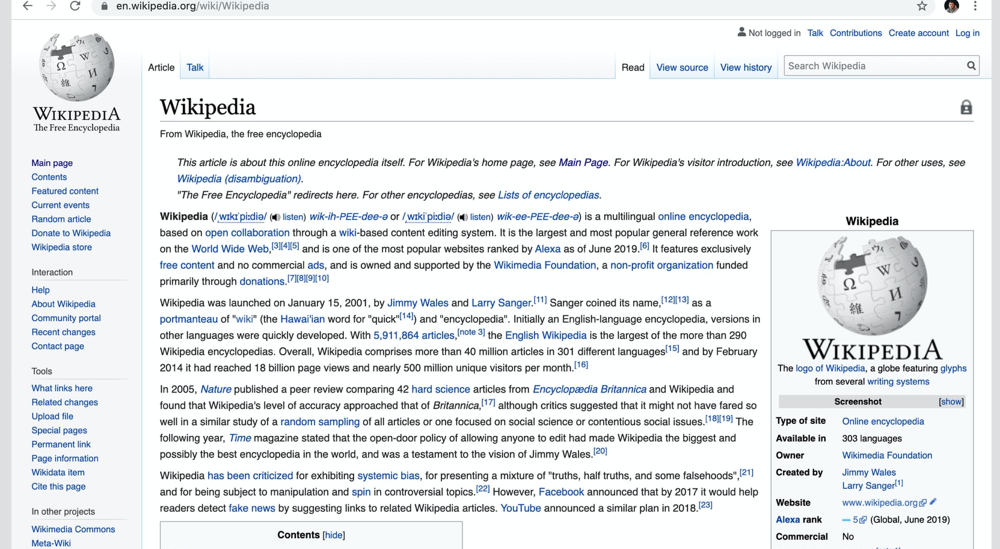The width and height of the screenshot is (1000, 549).
Task: Open the View history tab
Action: tap(746, 68)
